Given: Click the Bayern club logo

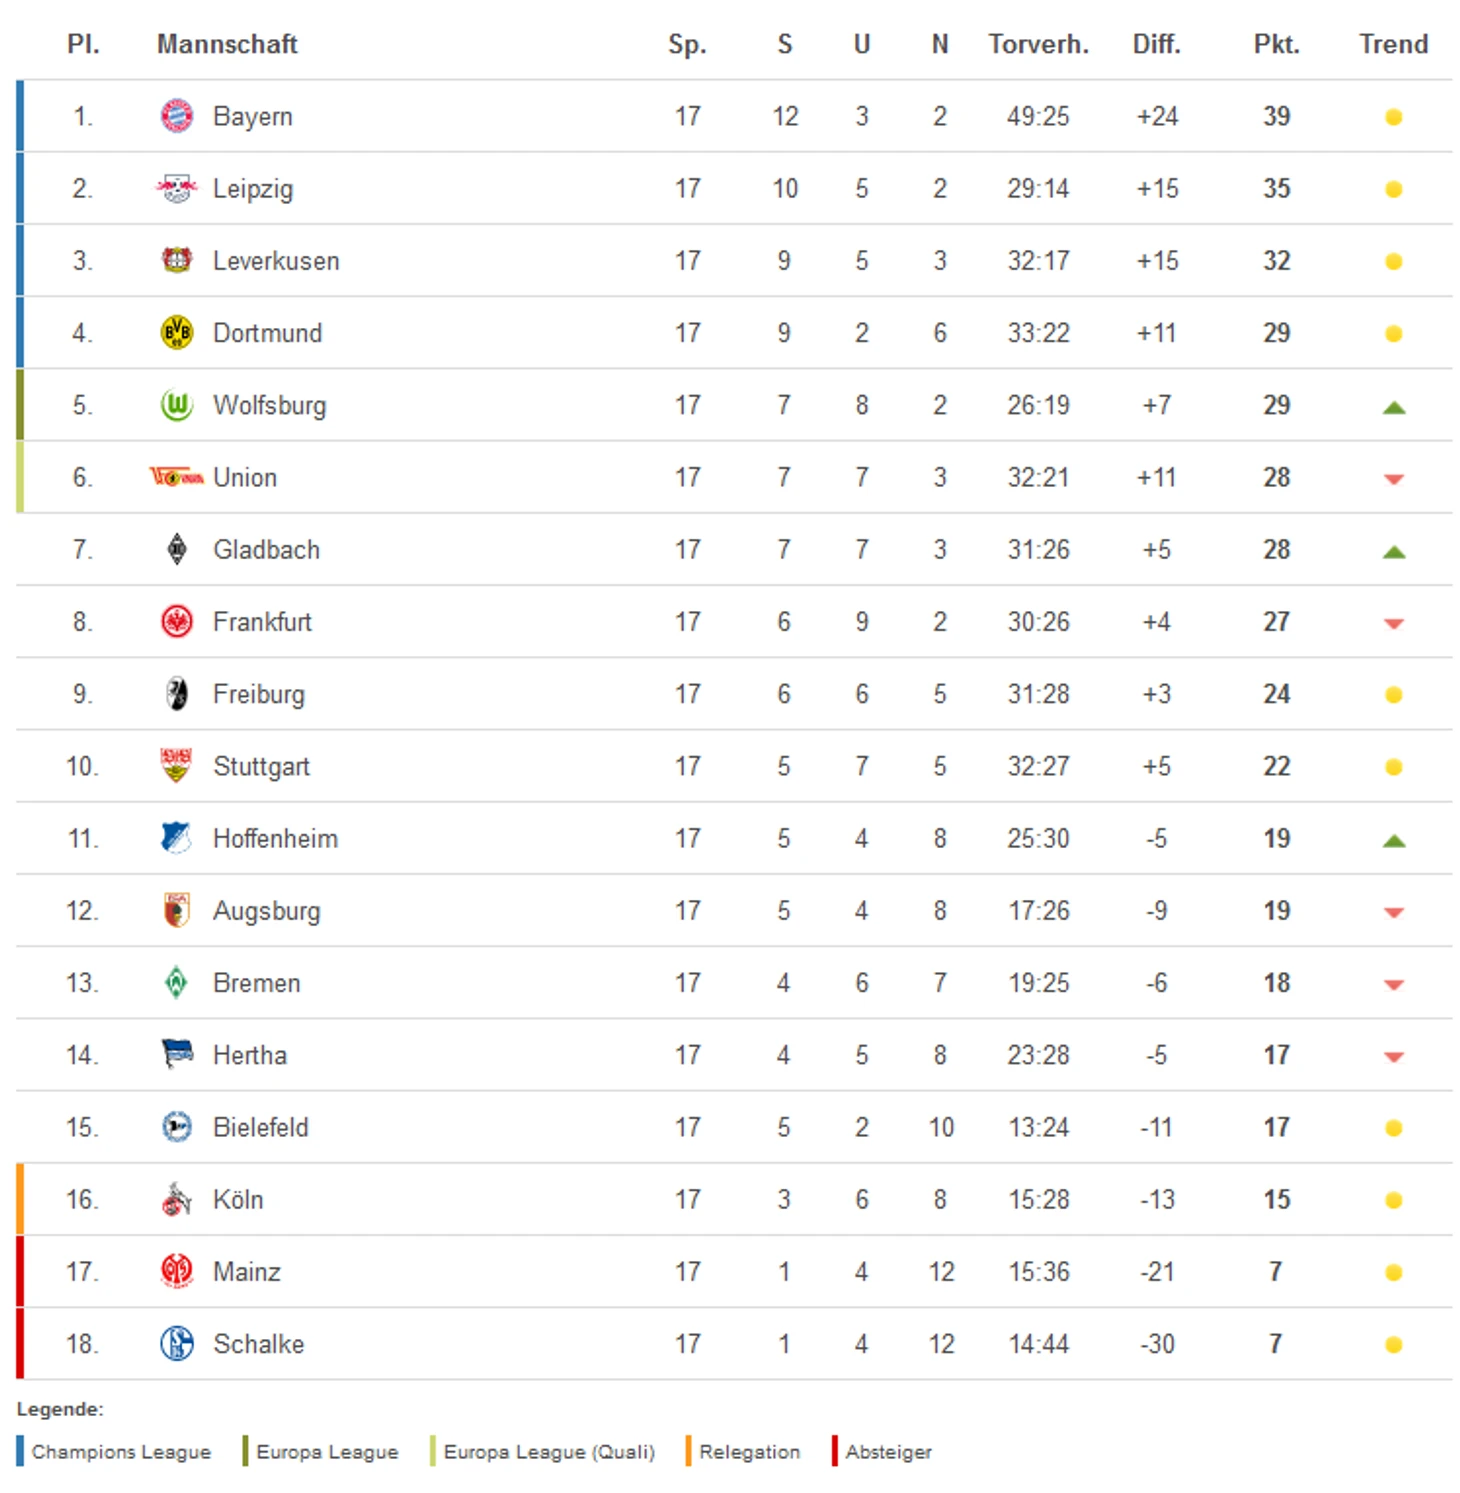Looking at the screenshot, I should coord(177,116).
